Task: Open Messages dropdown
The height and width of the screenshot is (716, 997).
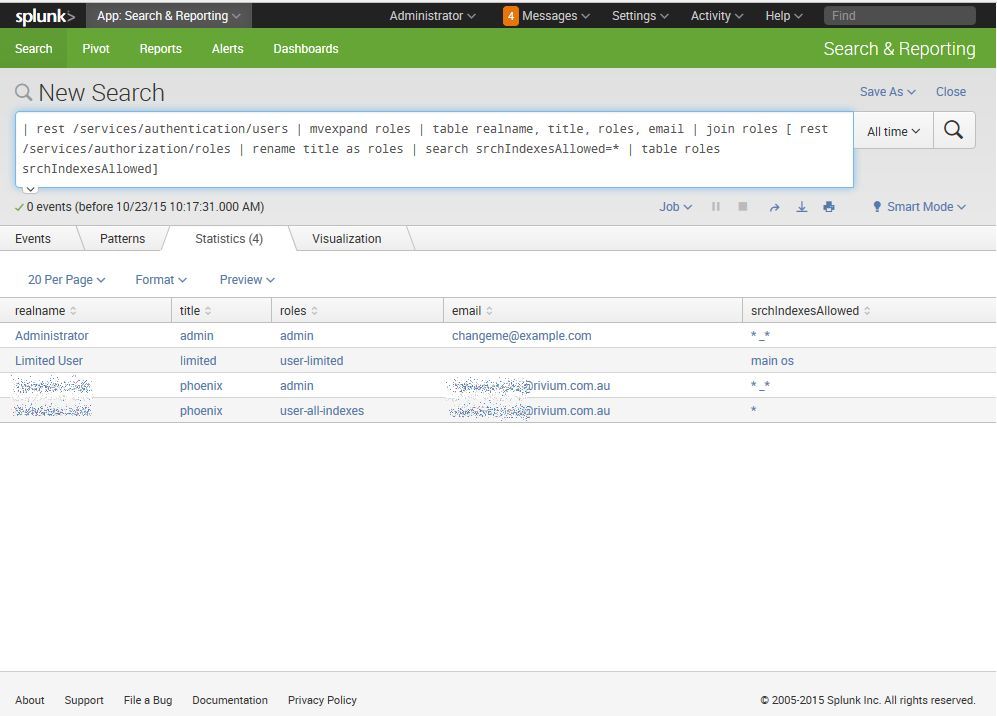Action: point(556,16)
